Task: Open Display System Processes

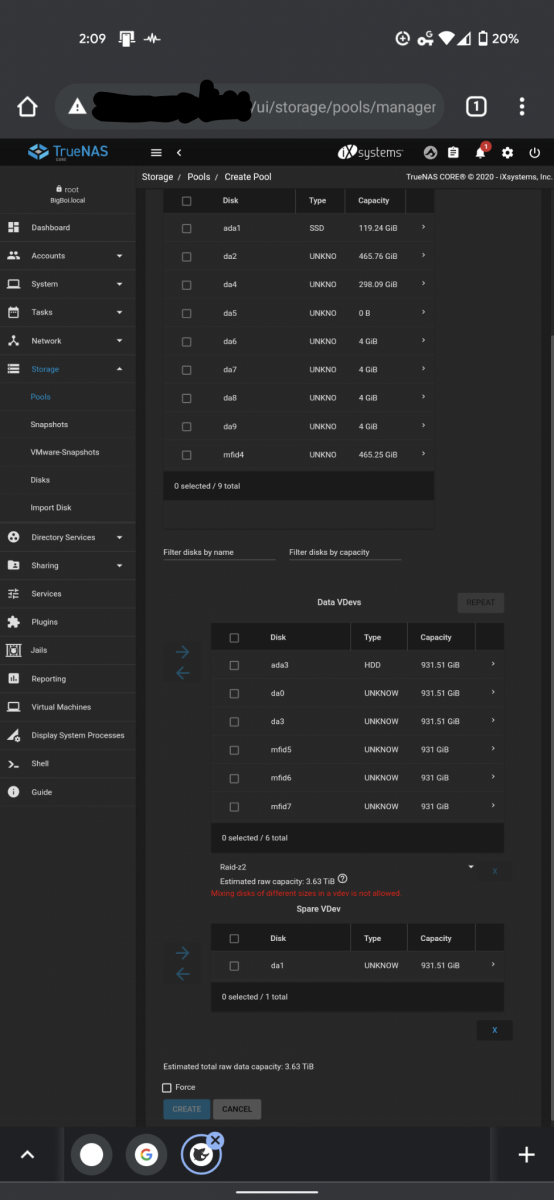Action: 68,735
